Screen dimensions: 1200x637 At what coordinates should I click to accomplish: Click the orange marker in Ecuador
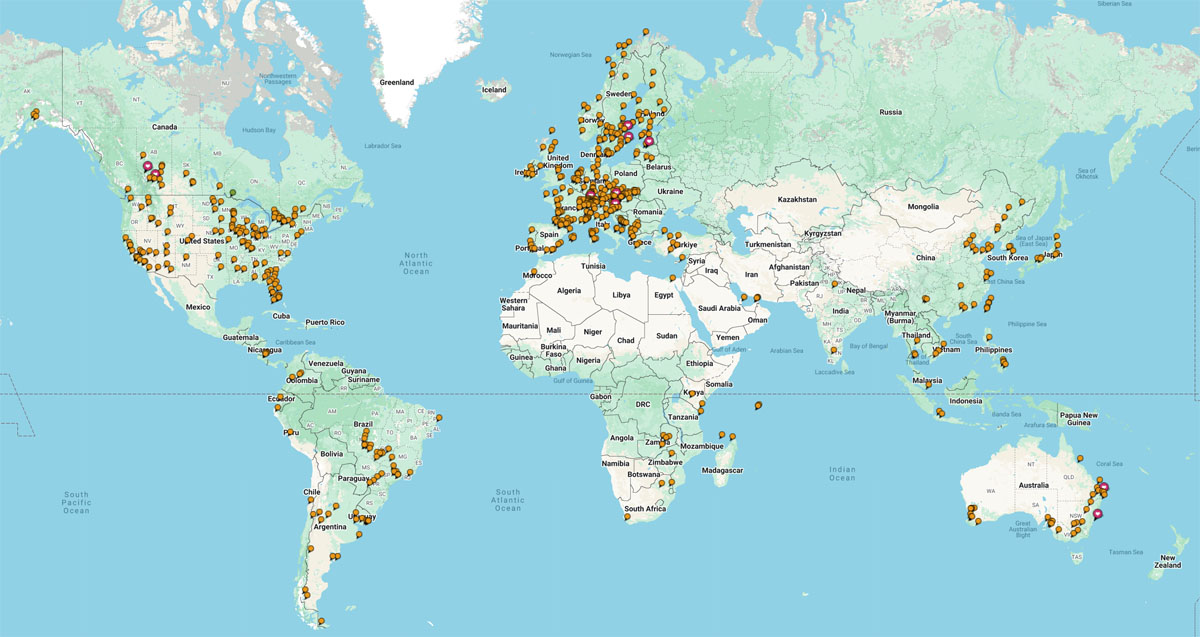(x=279, y=398)
